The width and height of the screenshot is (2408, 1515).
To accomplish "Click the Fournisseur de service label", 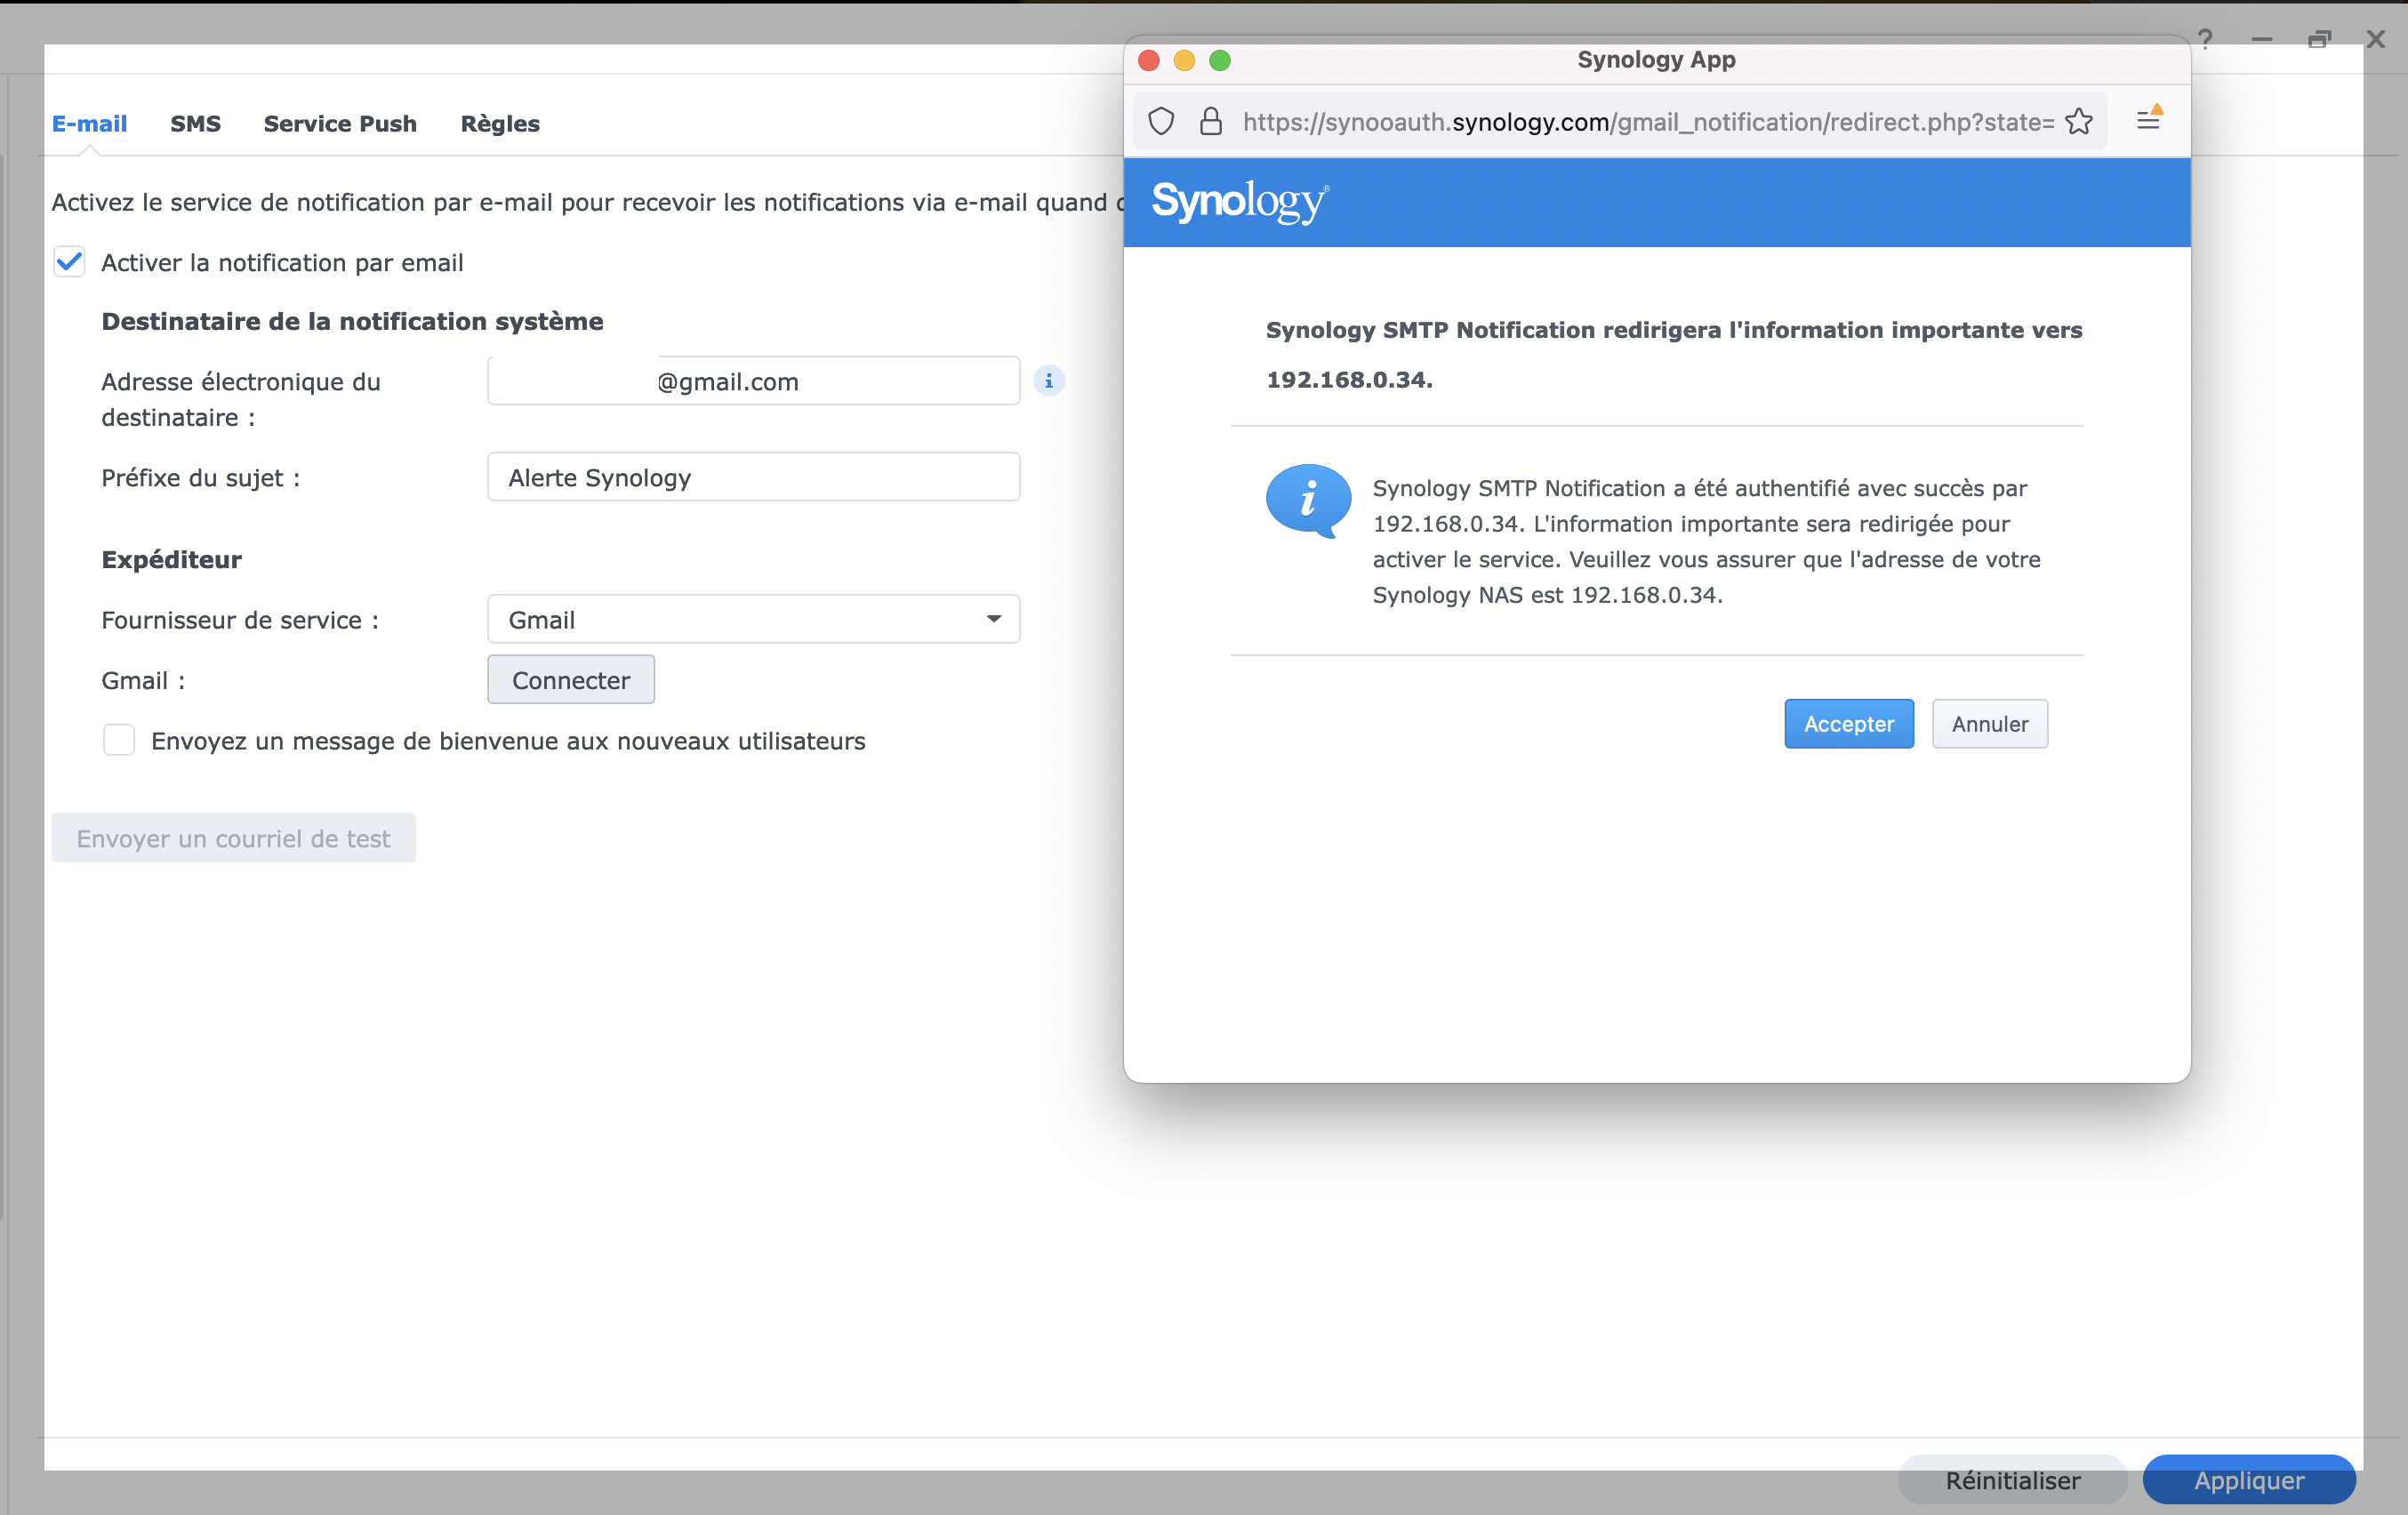I will pyautogui.click(x=240, y=620).
